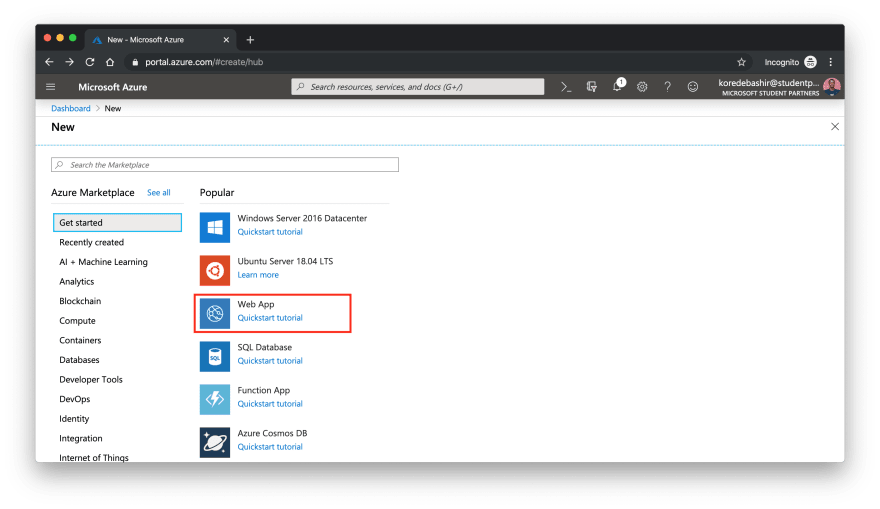Close the New - Microsoft Azure tab
This screenshot has width=880, height=509.
coord(226,40)
